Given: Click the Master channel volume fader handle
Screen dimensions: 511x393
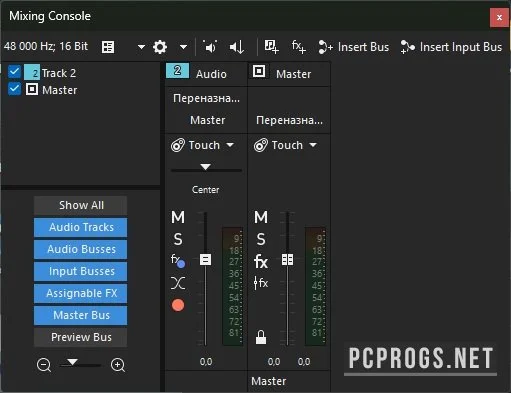Looking at the screenshot, I should (x=287, y=260).
